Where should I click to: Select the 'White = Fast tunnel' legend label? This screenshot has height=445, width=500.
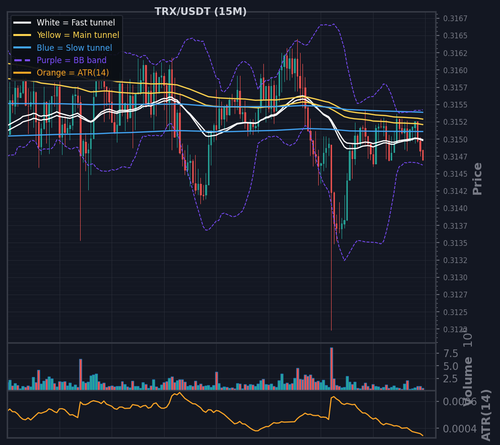click(x=76, y=23)
